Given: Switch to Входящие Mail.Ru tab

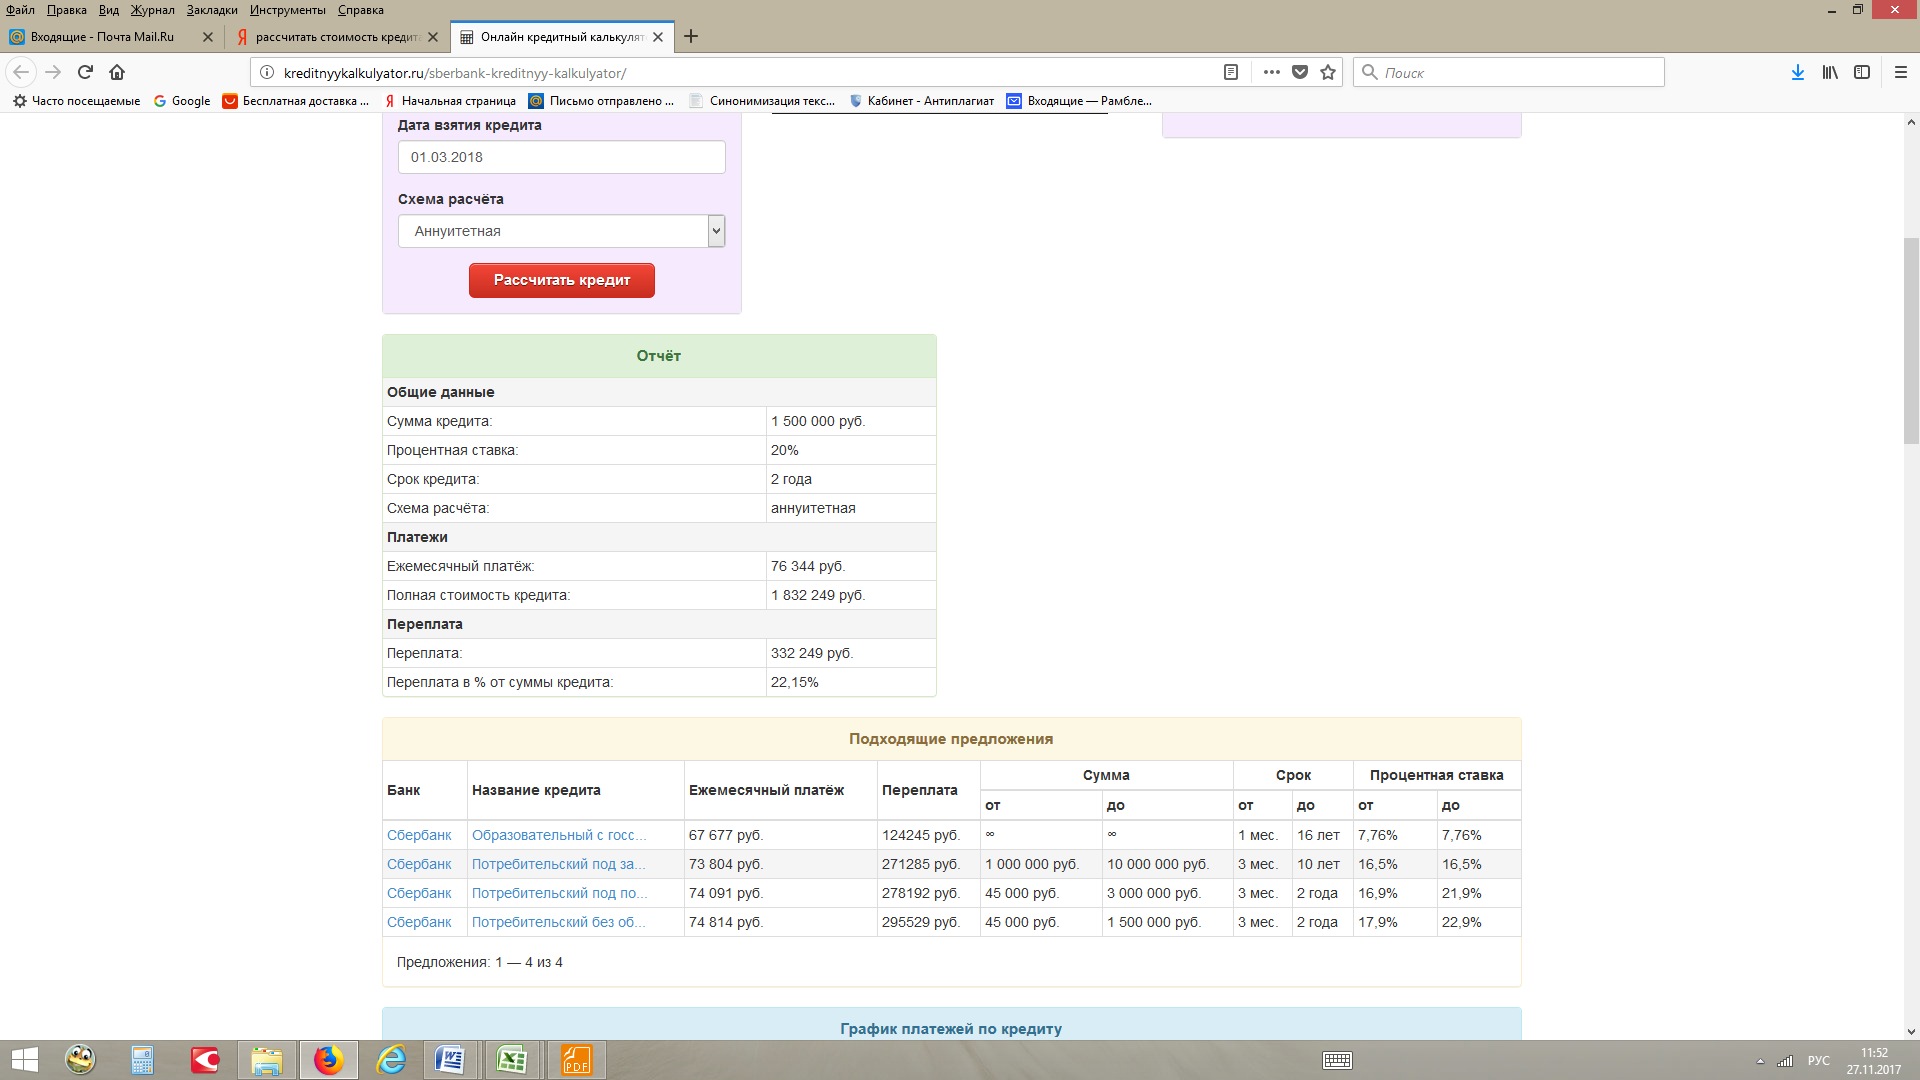Looking at the screenshot, I should (x=102, y=37).
